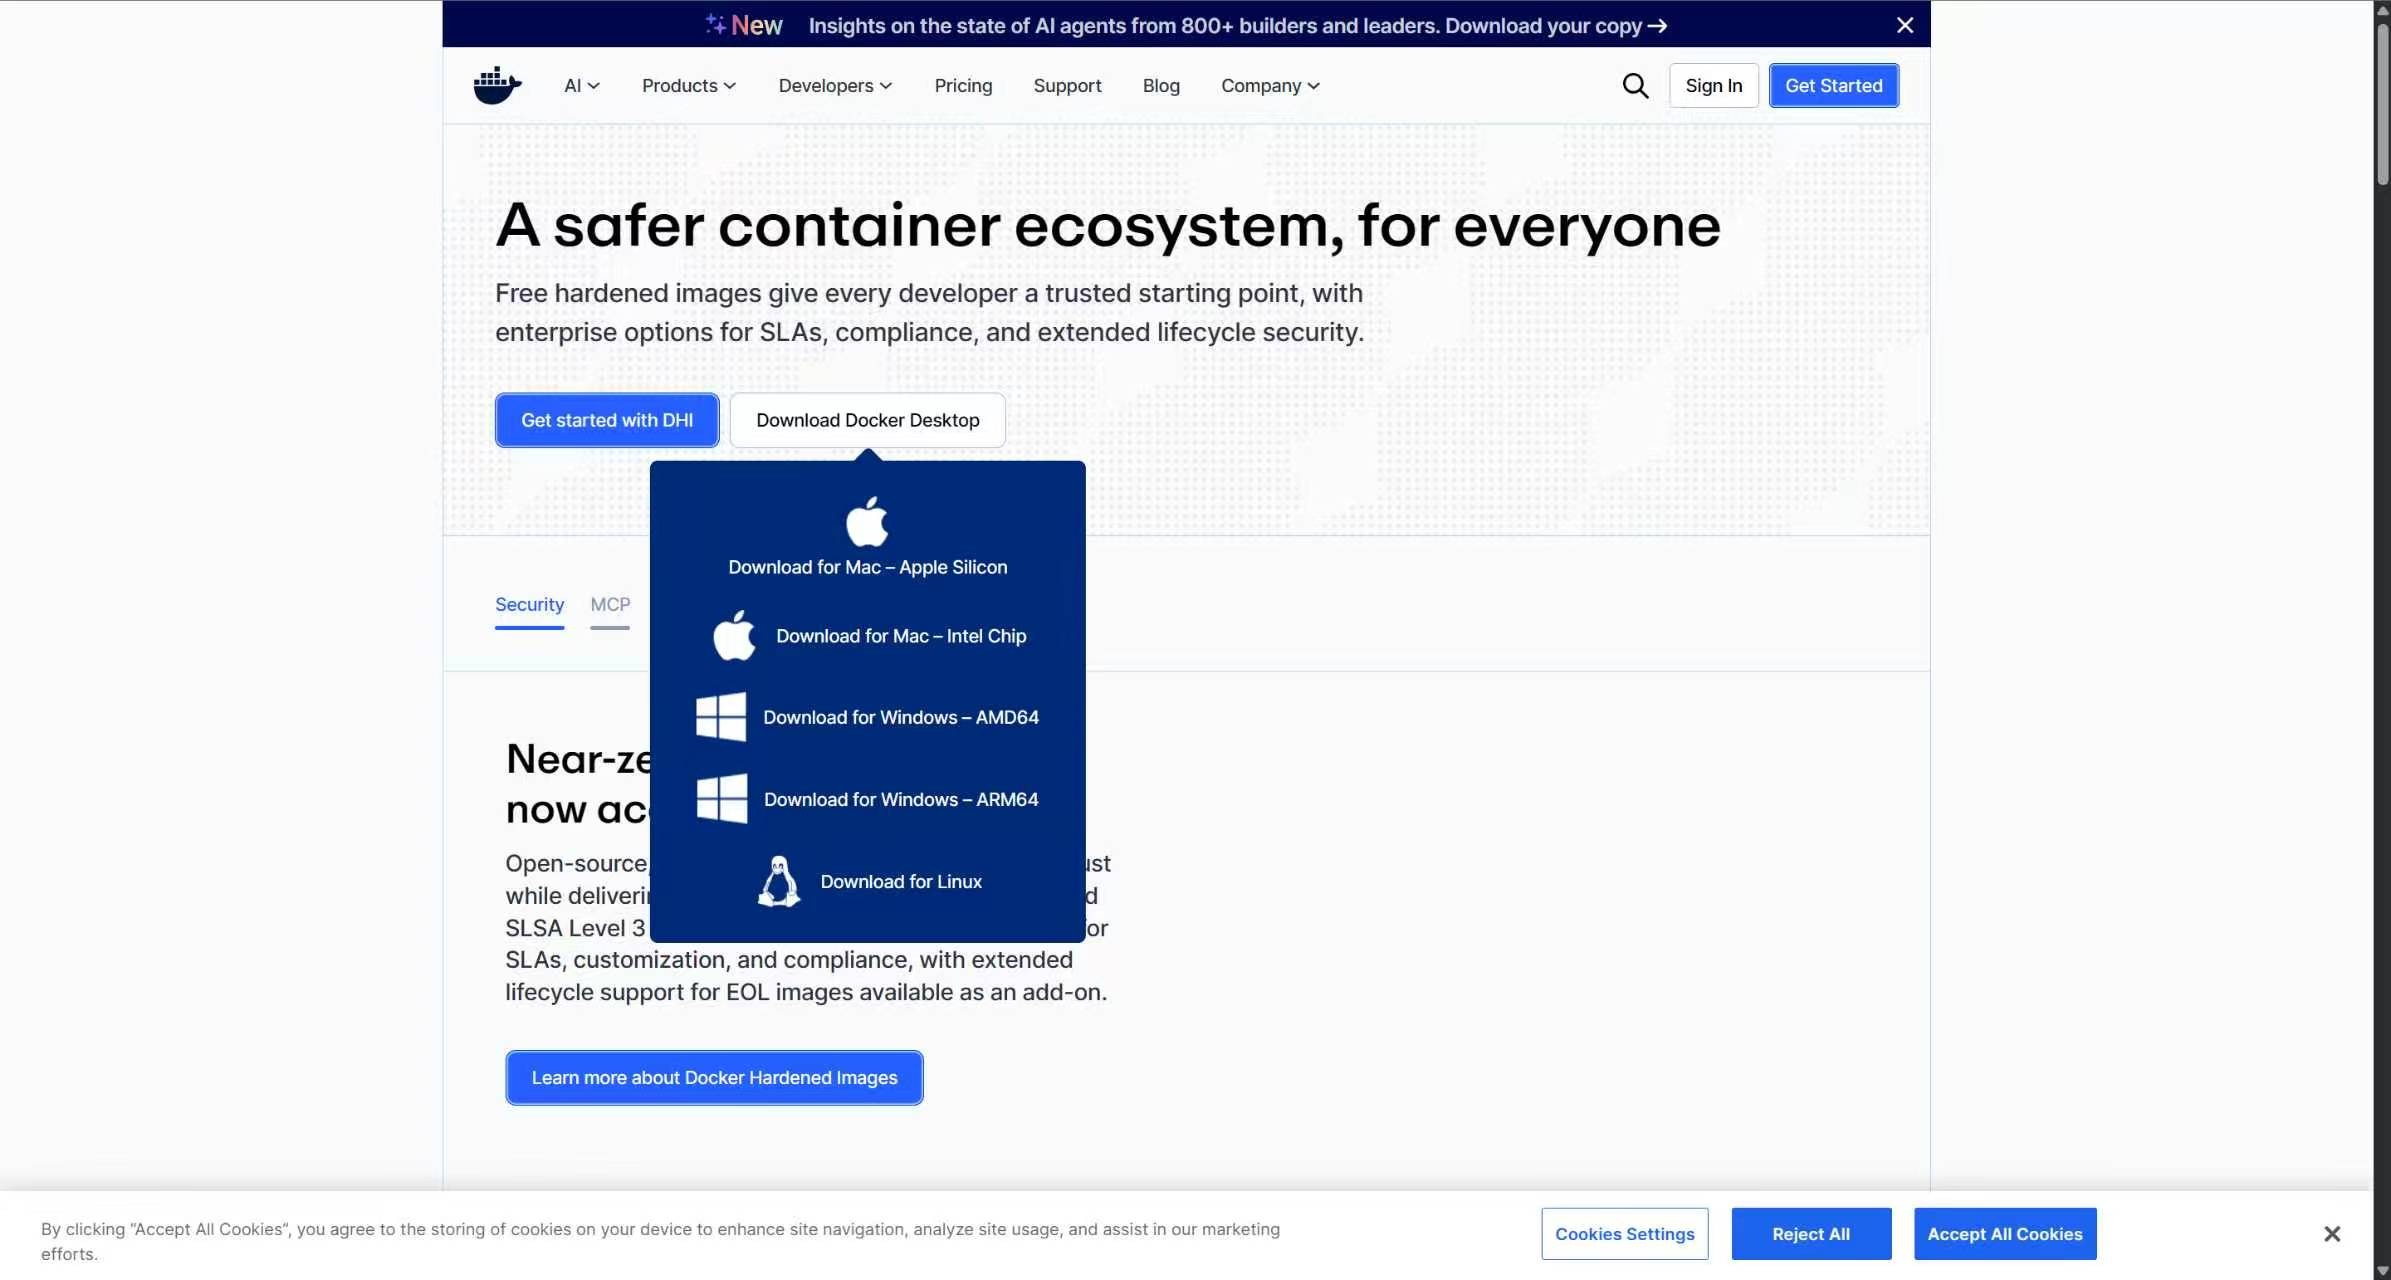Viewport: 2391px width, 1280px height.
Task: Click Learn more about Docker Hardened Images
Action: pyautogui.click(x=714, y=1078)
